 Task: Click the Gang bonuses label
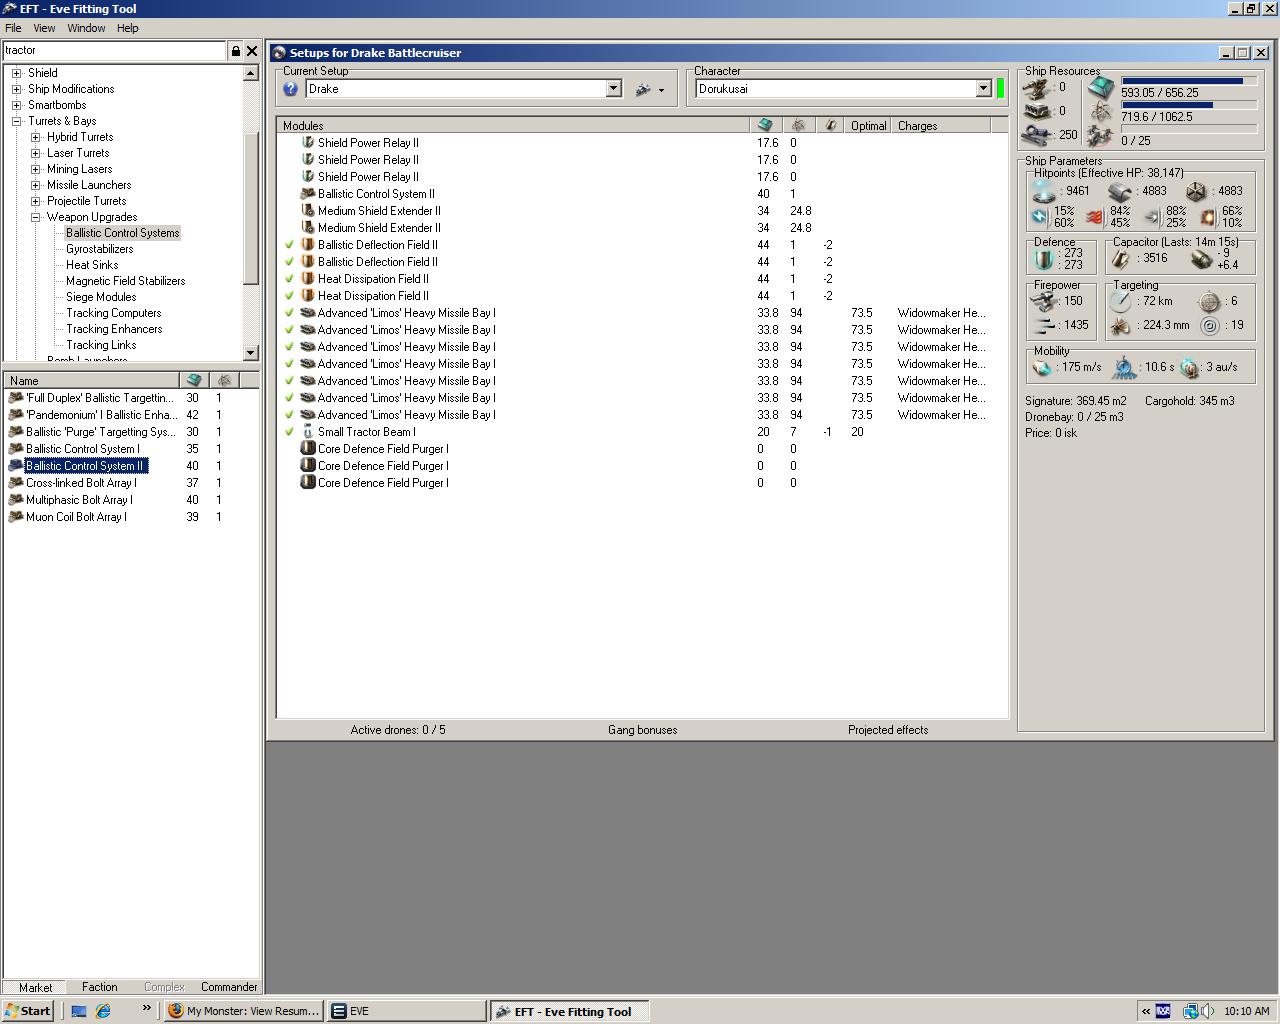point(642,730)
